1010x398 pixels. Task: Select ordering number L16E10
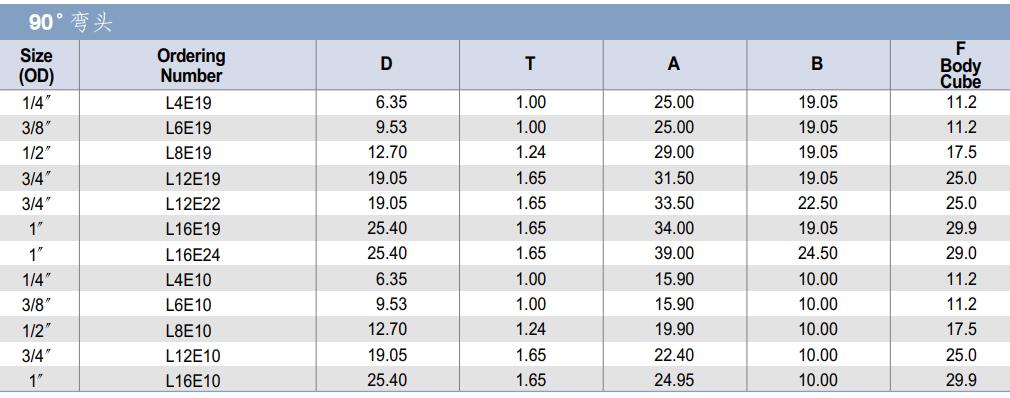[193, 381]
